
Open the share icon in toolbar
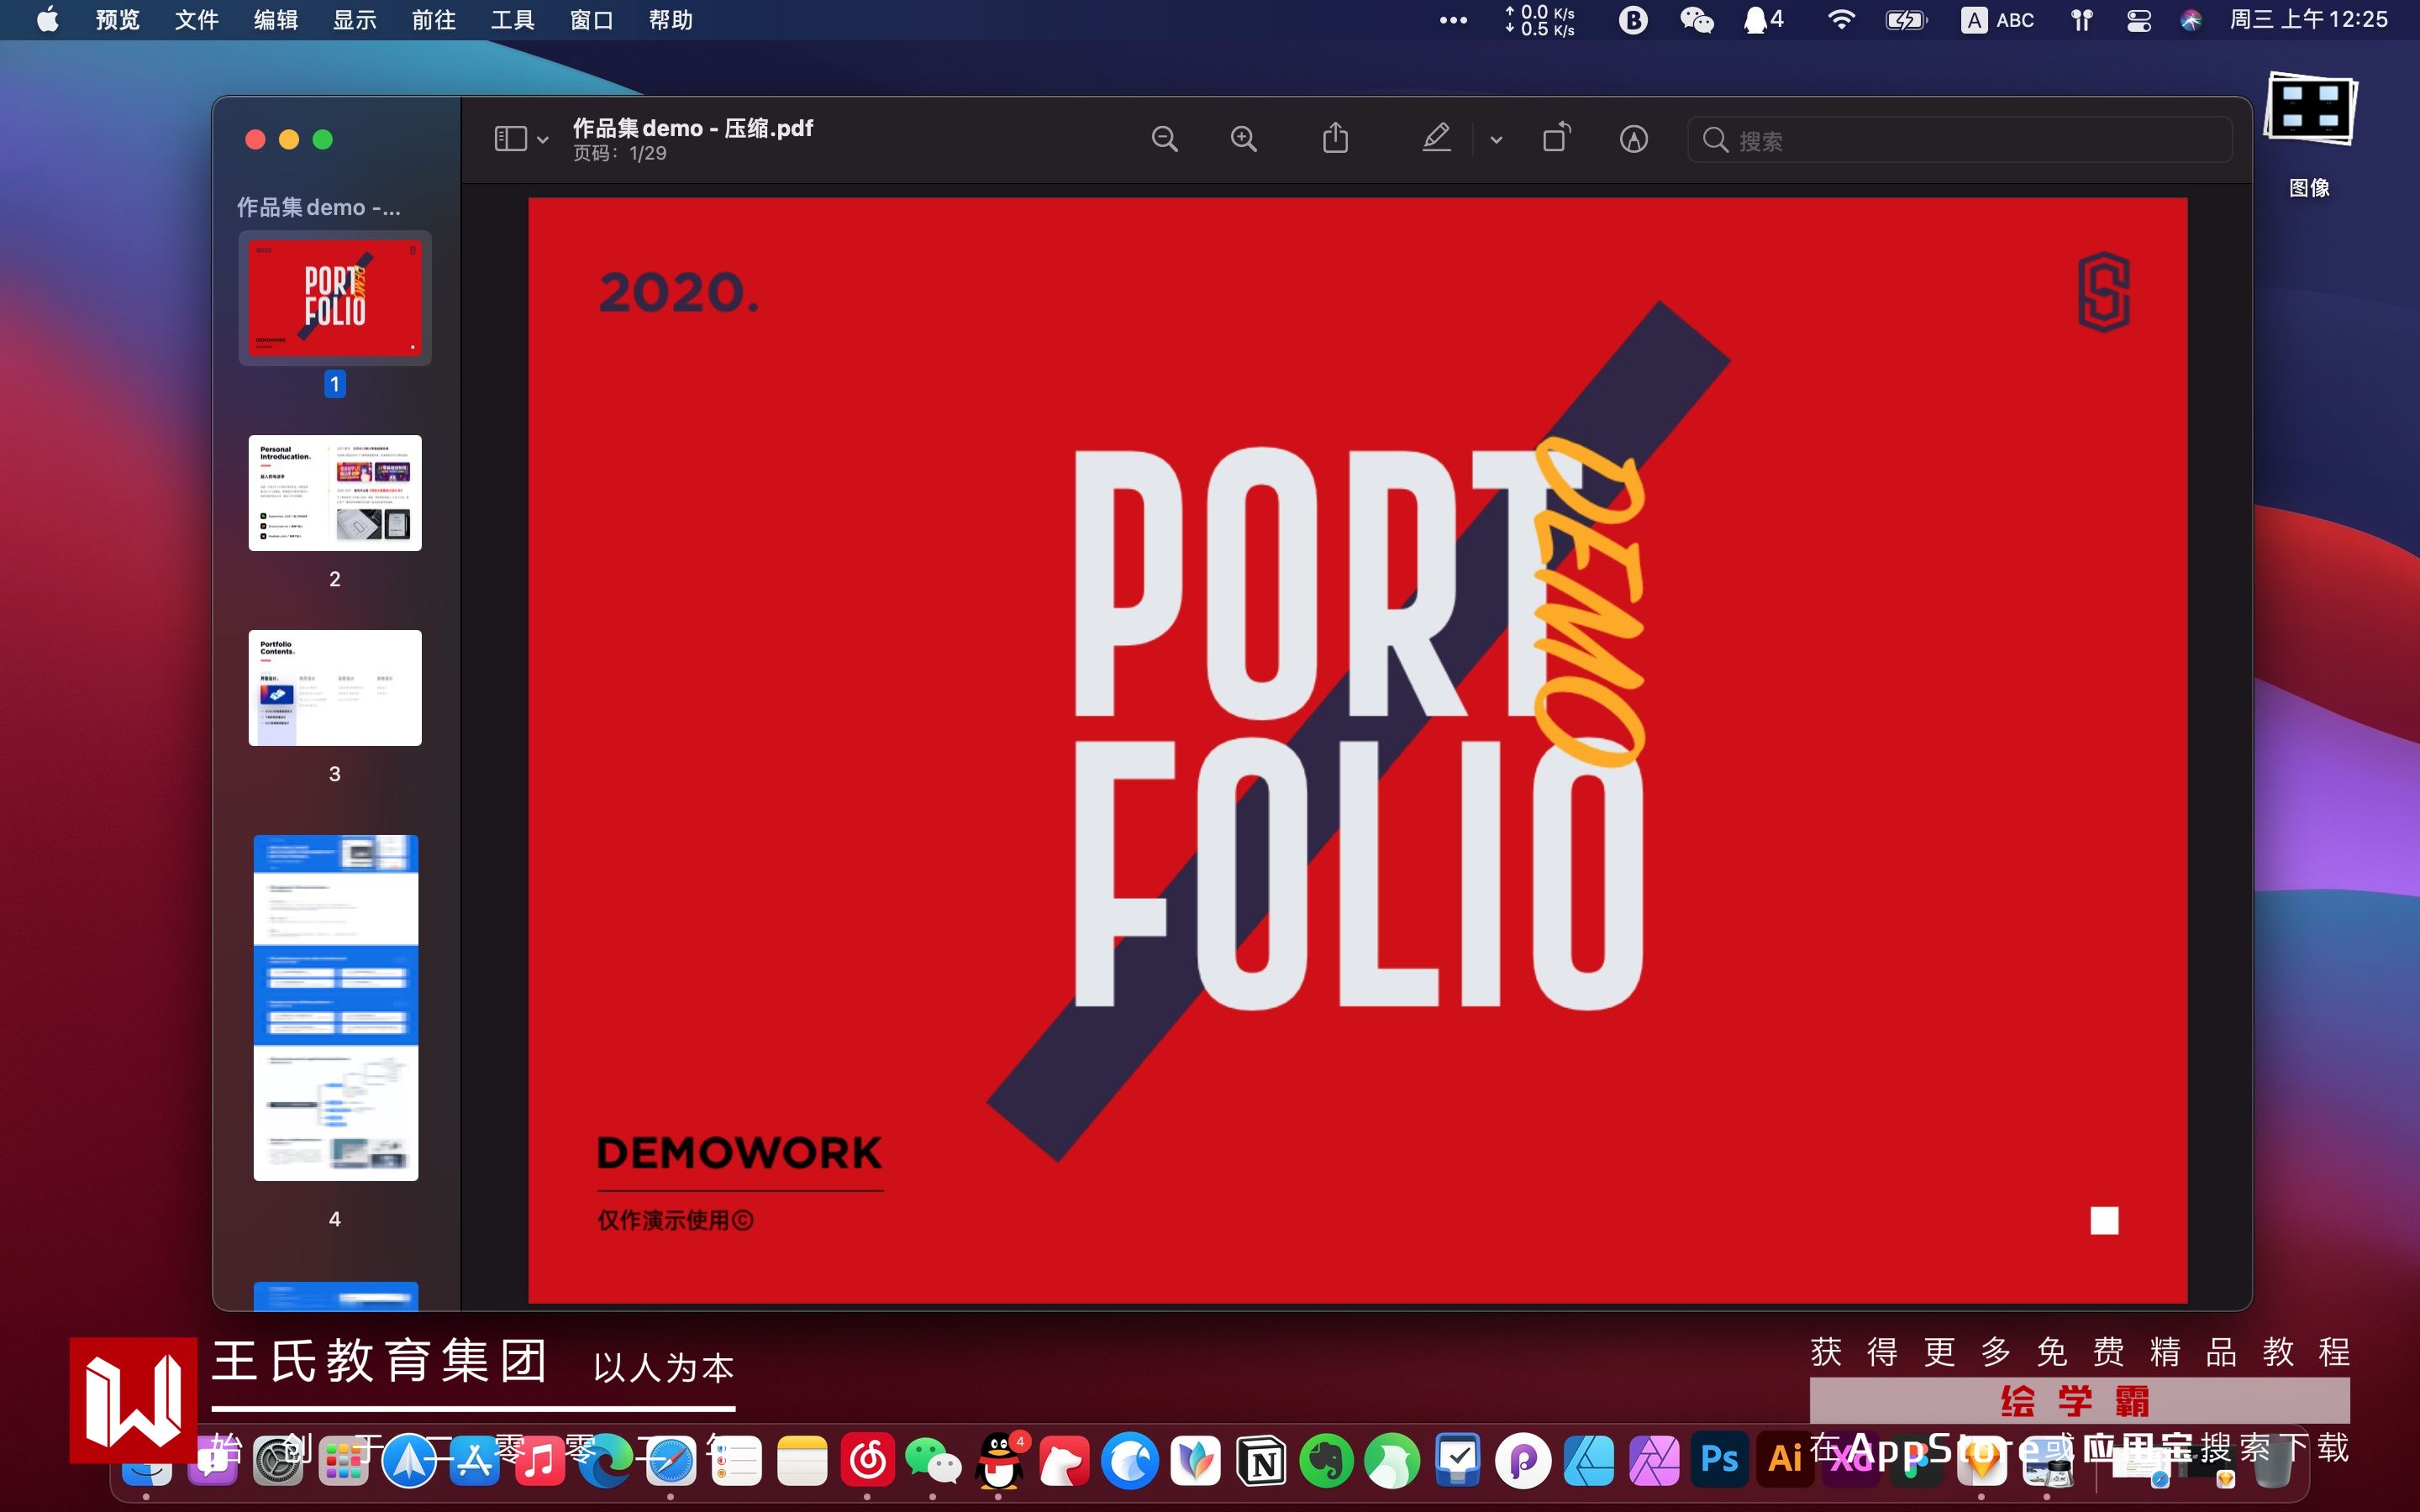pos(1335,138)
